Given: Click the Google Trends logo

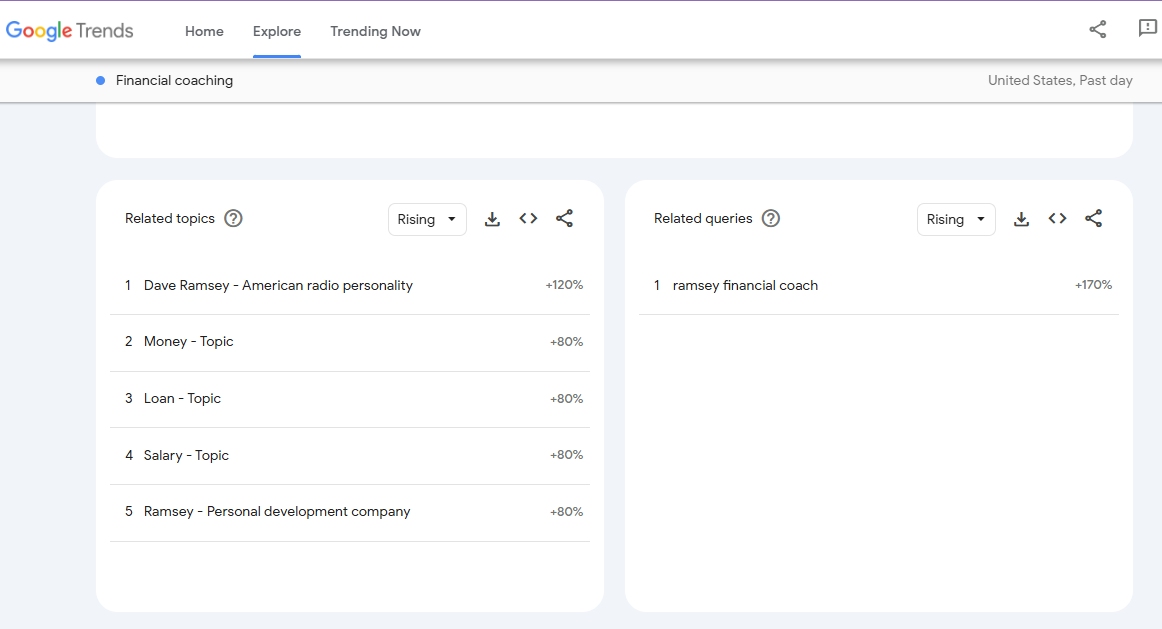Looking at the screenshot, I should (69, 30).
